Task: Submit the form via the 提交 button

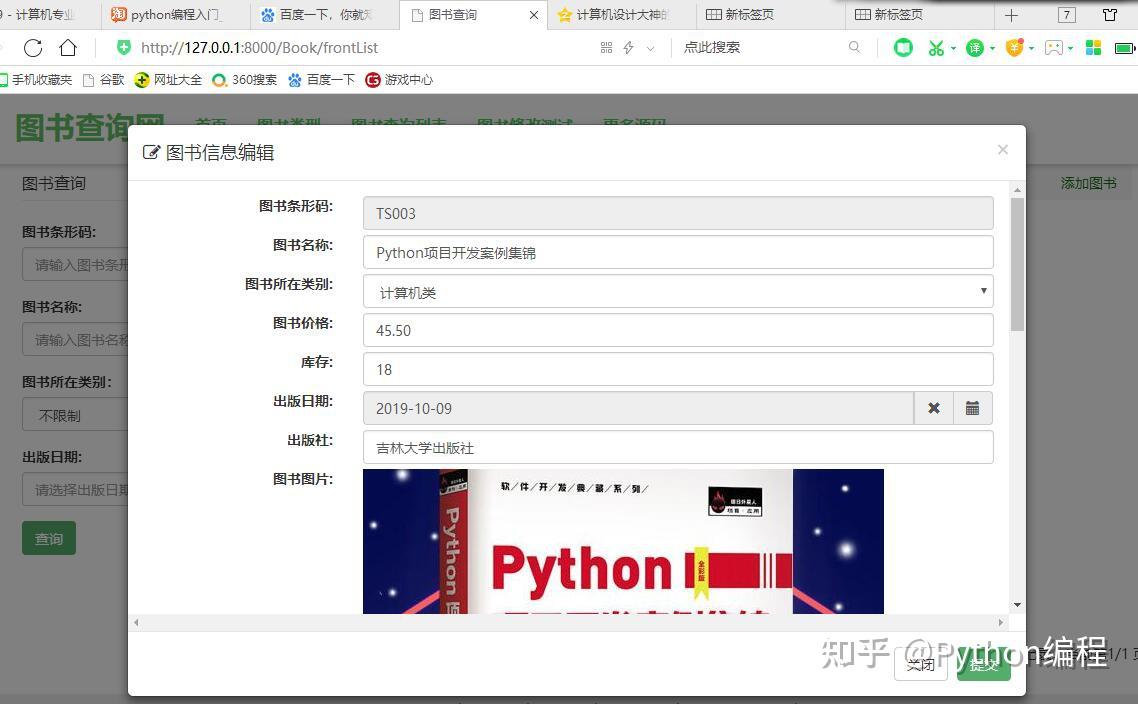Action: (982, 664)
